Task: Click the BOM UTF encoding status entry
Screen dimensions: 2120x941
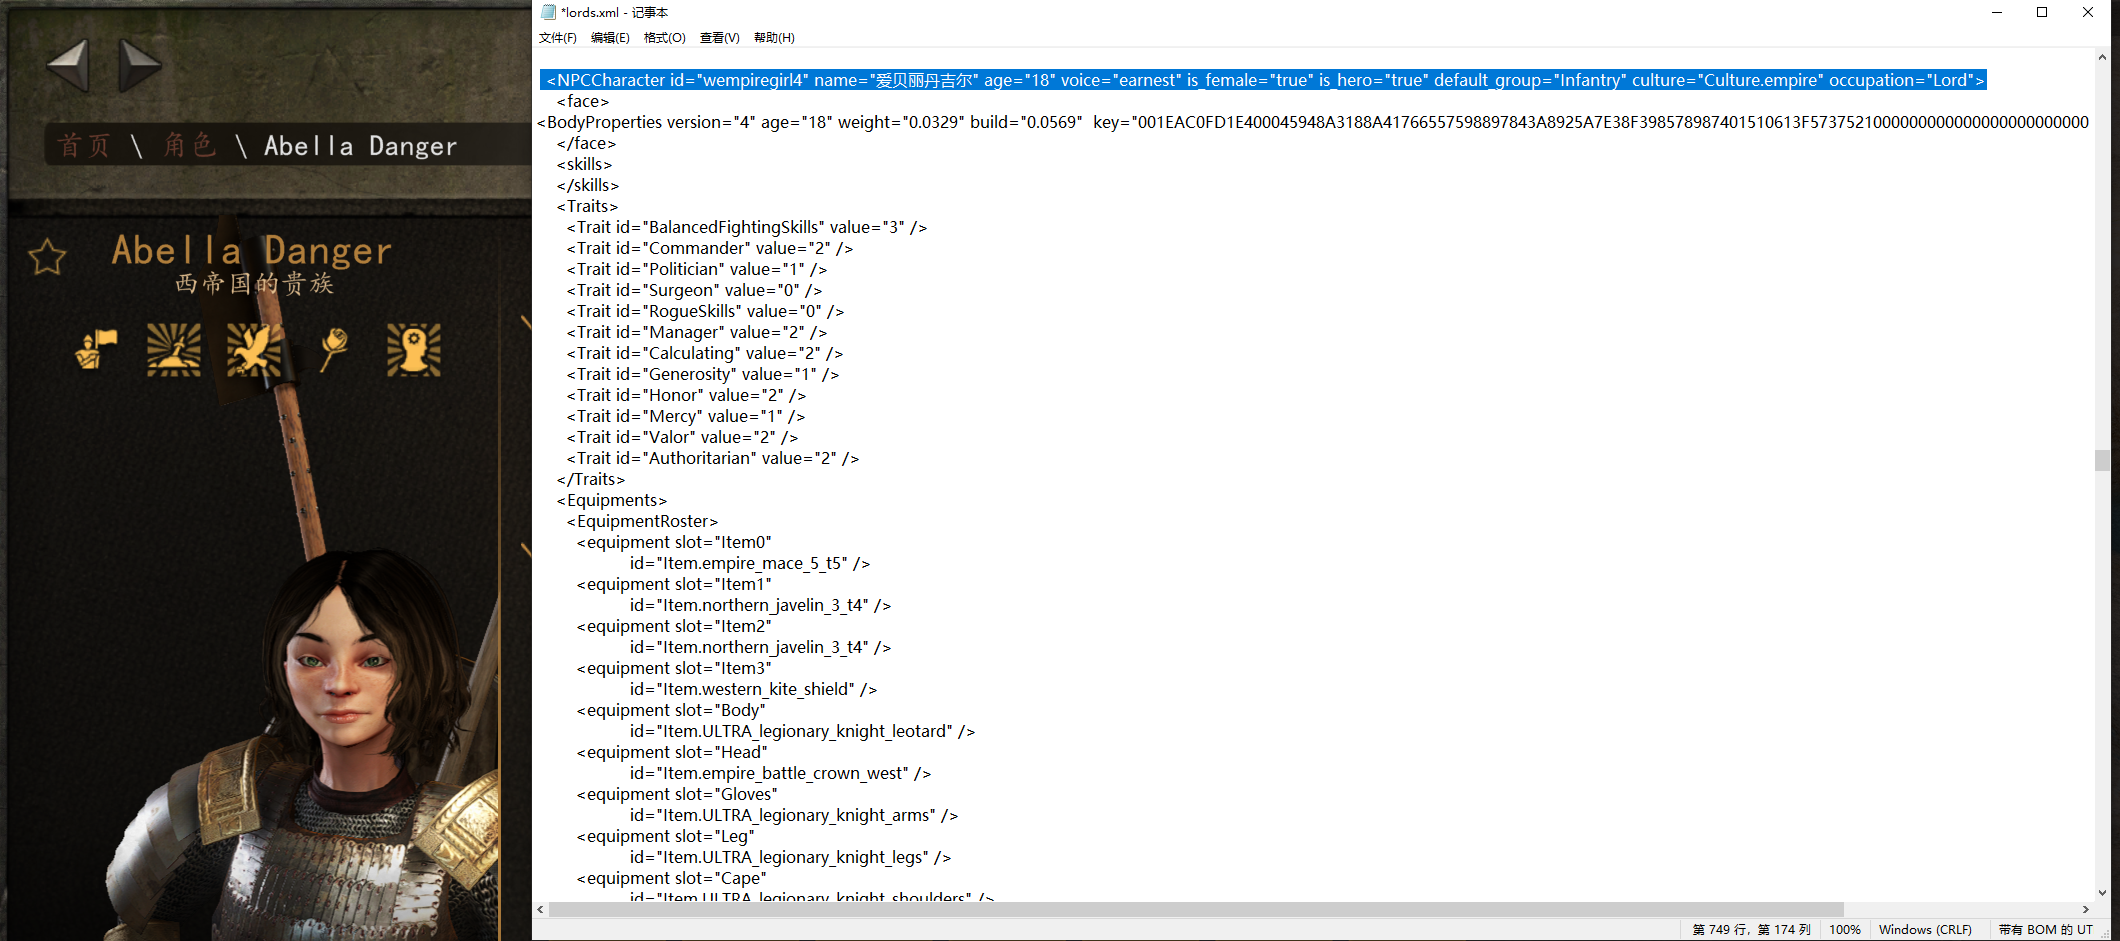Action: 2046,929
